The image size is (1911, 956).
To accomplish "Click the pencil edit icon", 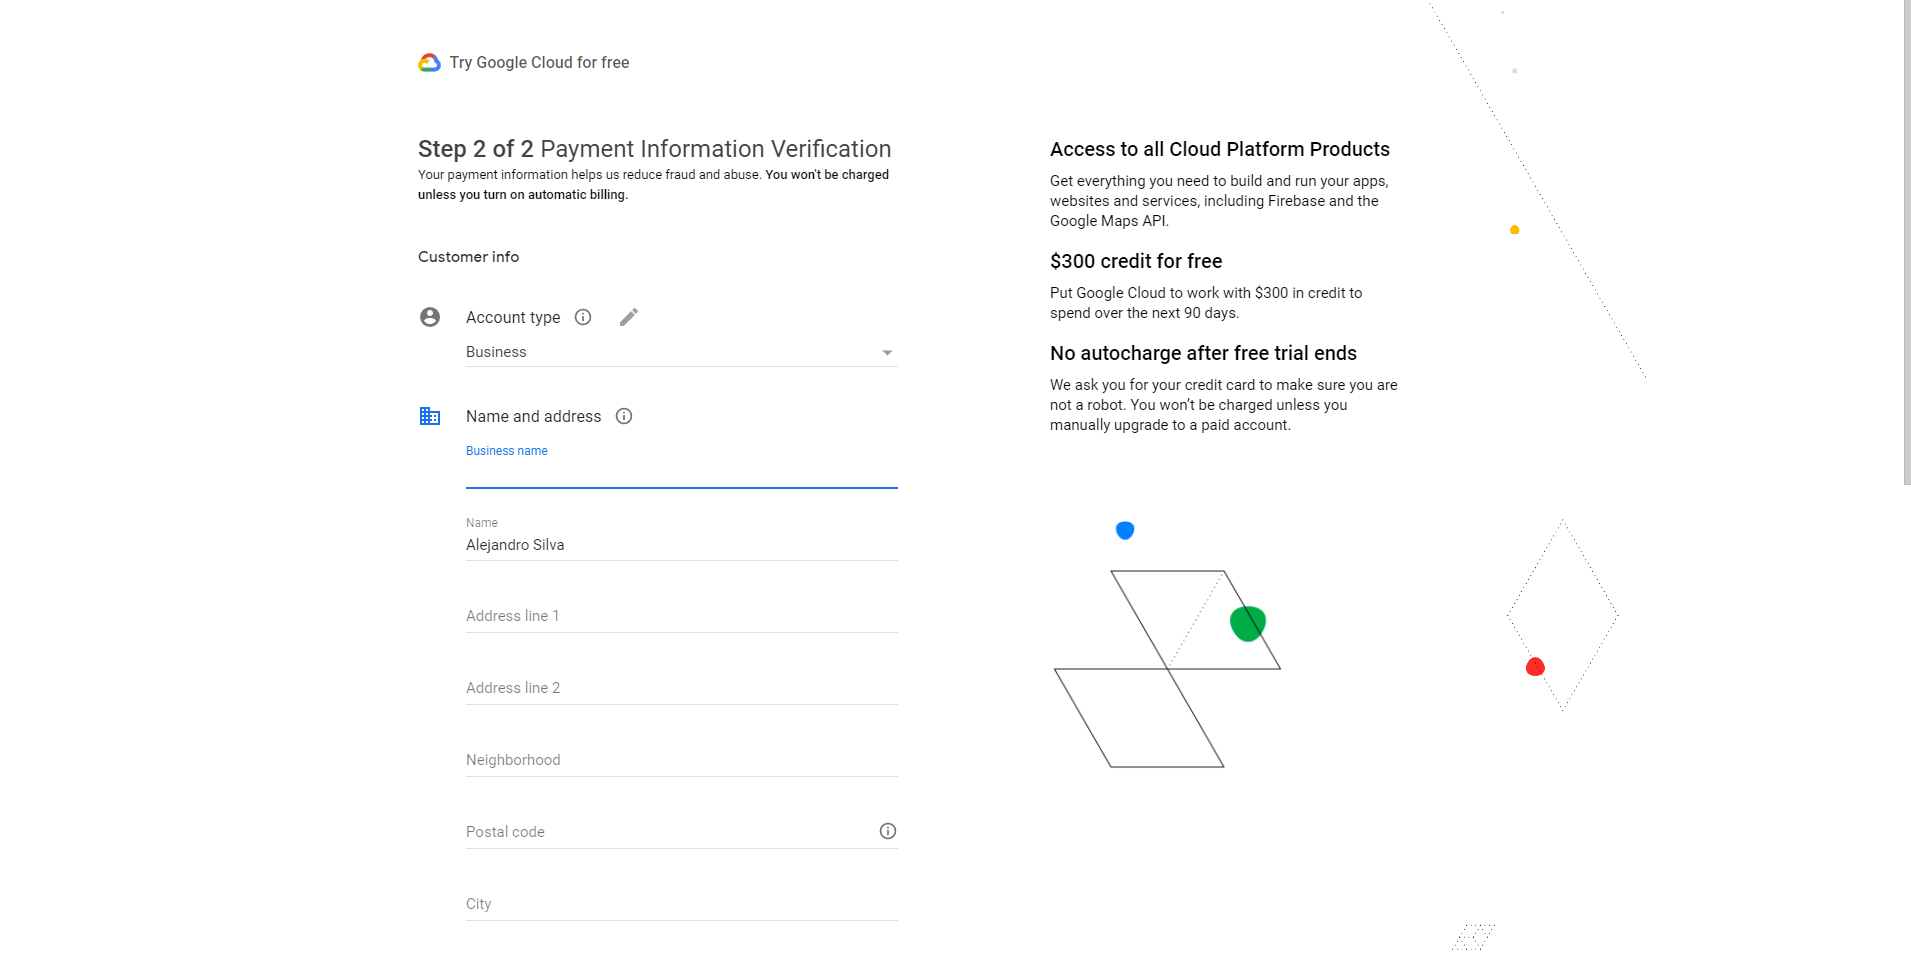I will pos(629,317).
